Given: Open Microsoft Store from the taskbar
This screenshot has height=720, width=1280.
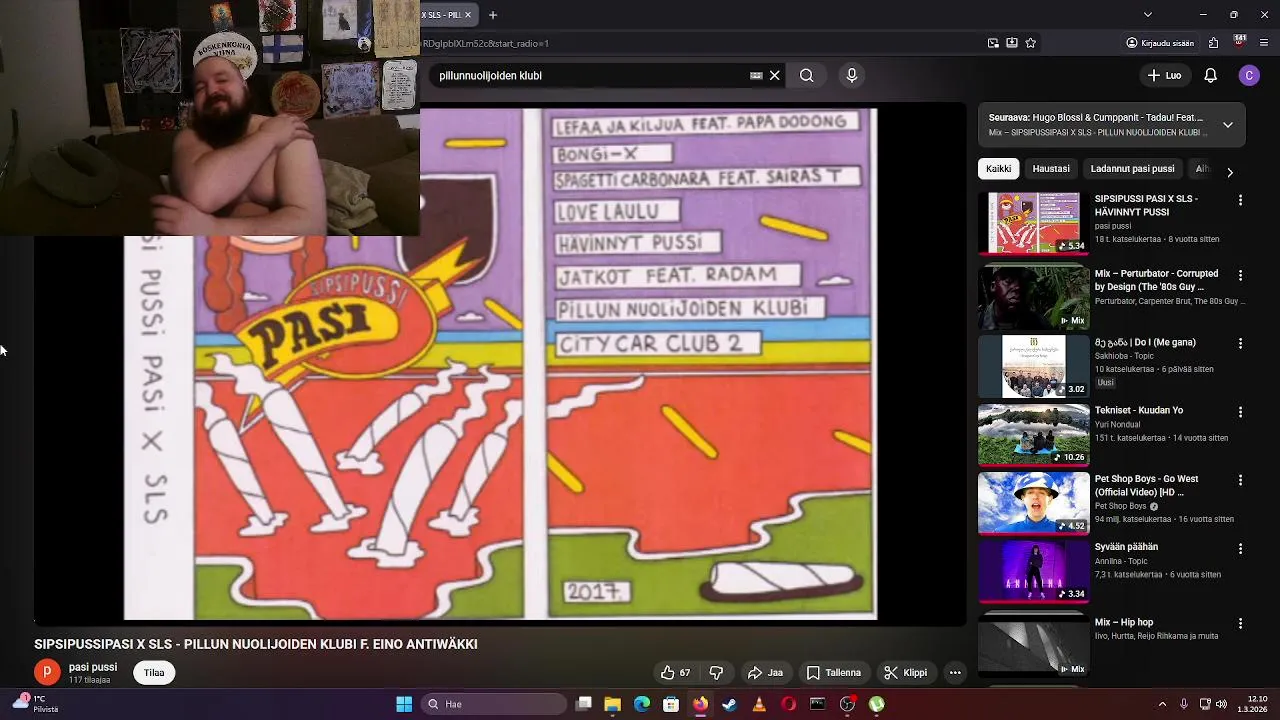Looking at the screenshot, I should click(671, 704).
